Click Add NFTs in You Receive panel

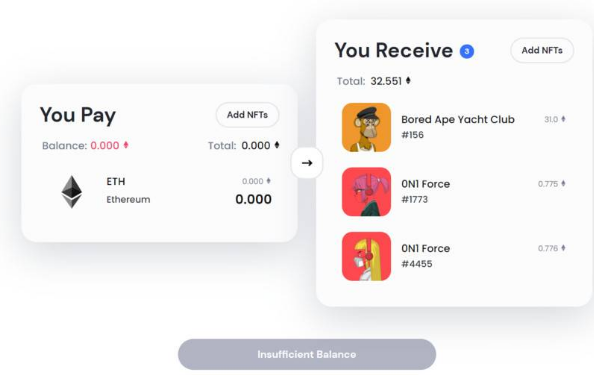pyautogui.click(x=542, y=50)
